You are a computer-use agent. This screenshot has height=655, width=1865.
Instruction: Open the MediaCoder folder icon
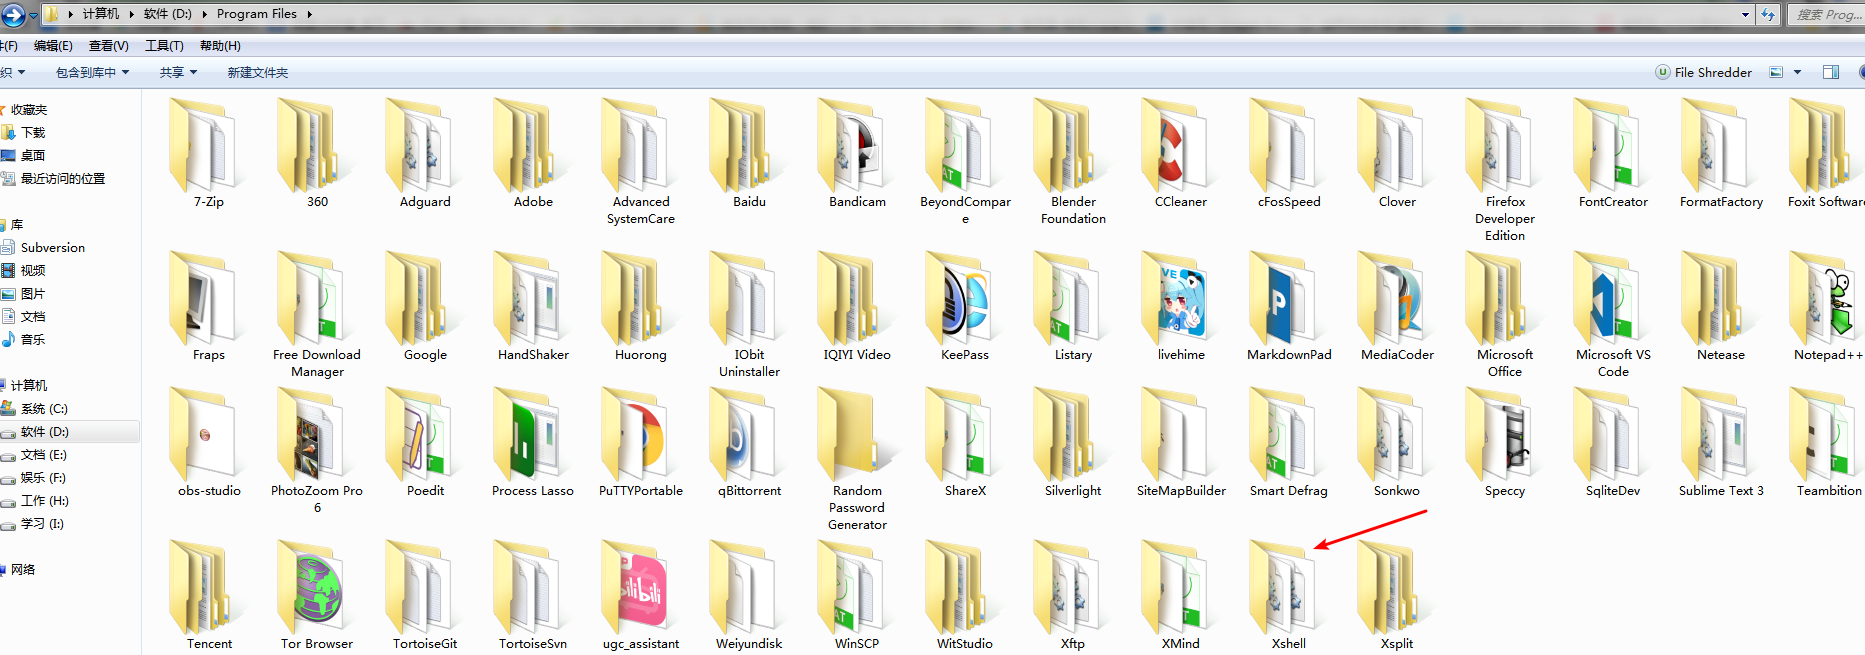[1397, 299]
